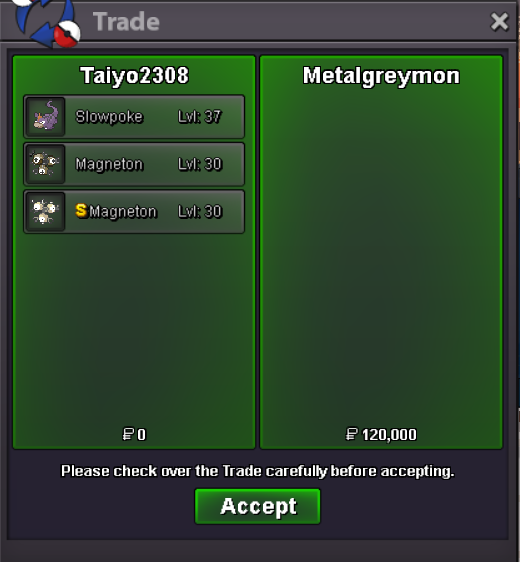
Task: Click the Slowpoke sprite icon
Action: tap(46, 116)
